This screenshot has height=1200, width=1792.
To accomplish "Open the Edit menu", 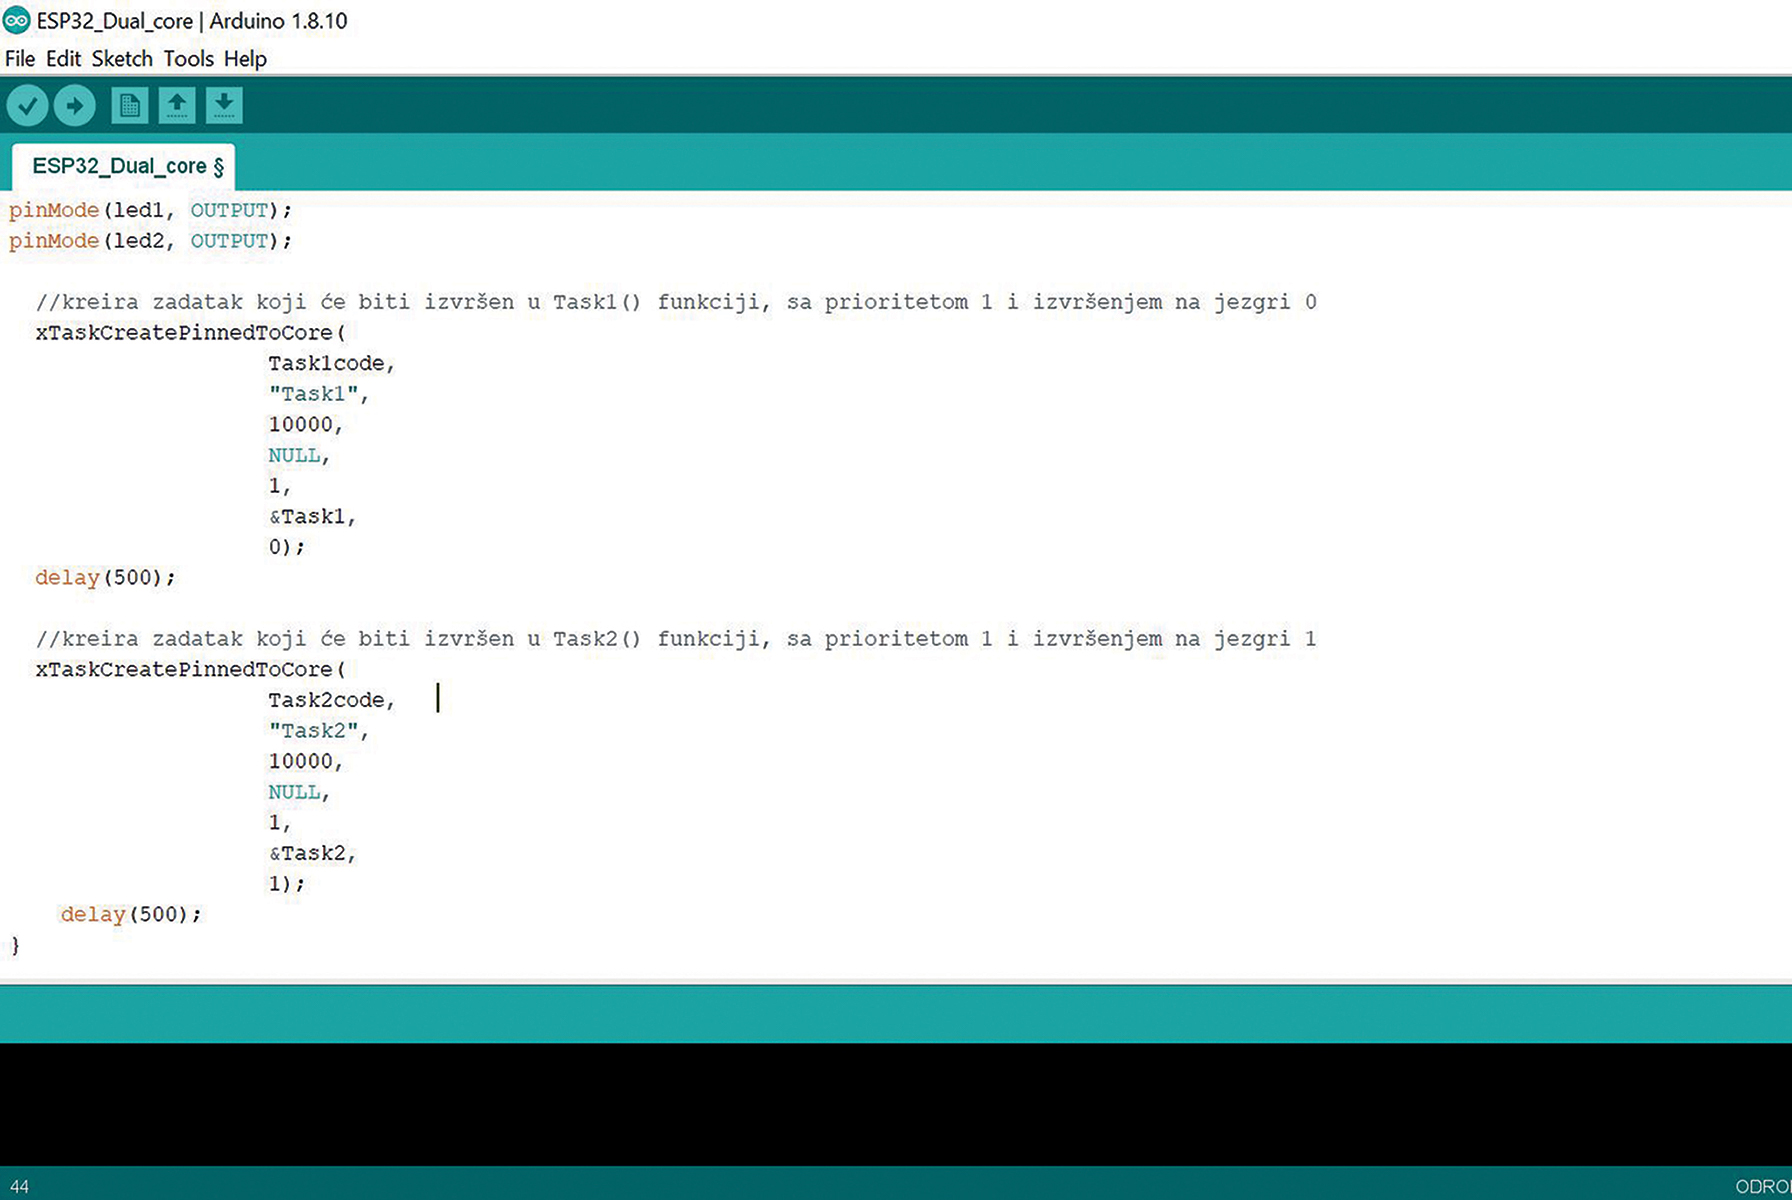I will point(63,59).
